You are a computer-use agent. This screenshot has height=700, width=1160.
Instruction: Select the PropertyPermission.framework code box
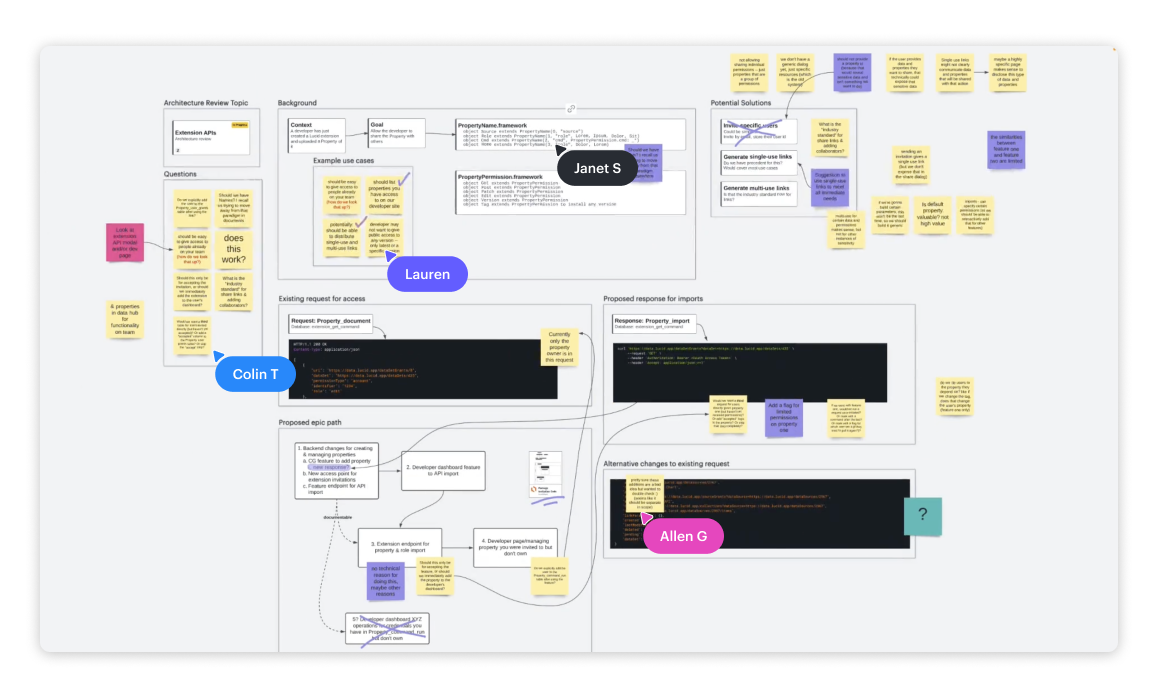570,190
